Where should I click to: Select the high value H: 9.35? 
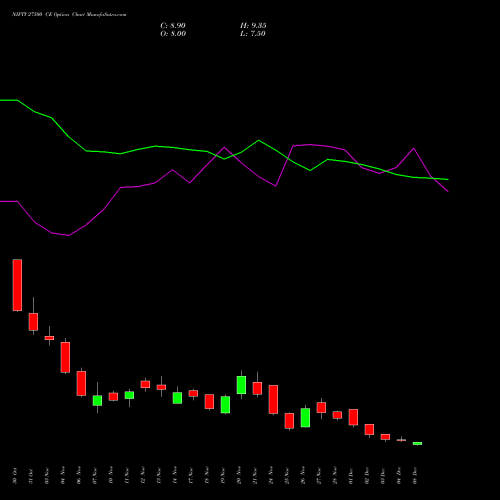pyautogui.click(x=253, y=26)
